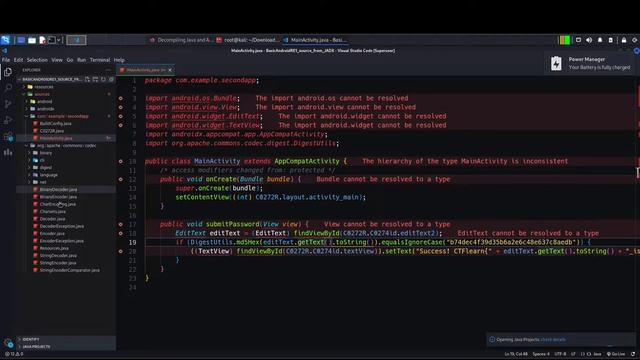This screenshot has width=640, height=360.
Task: Click the lock screen icon in system tray
Action: [624, 40]
